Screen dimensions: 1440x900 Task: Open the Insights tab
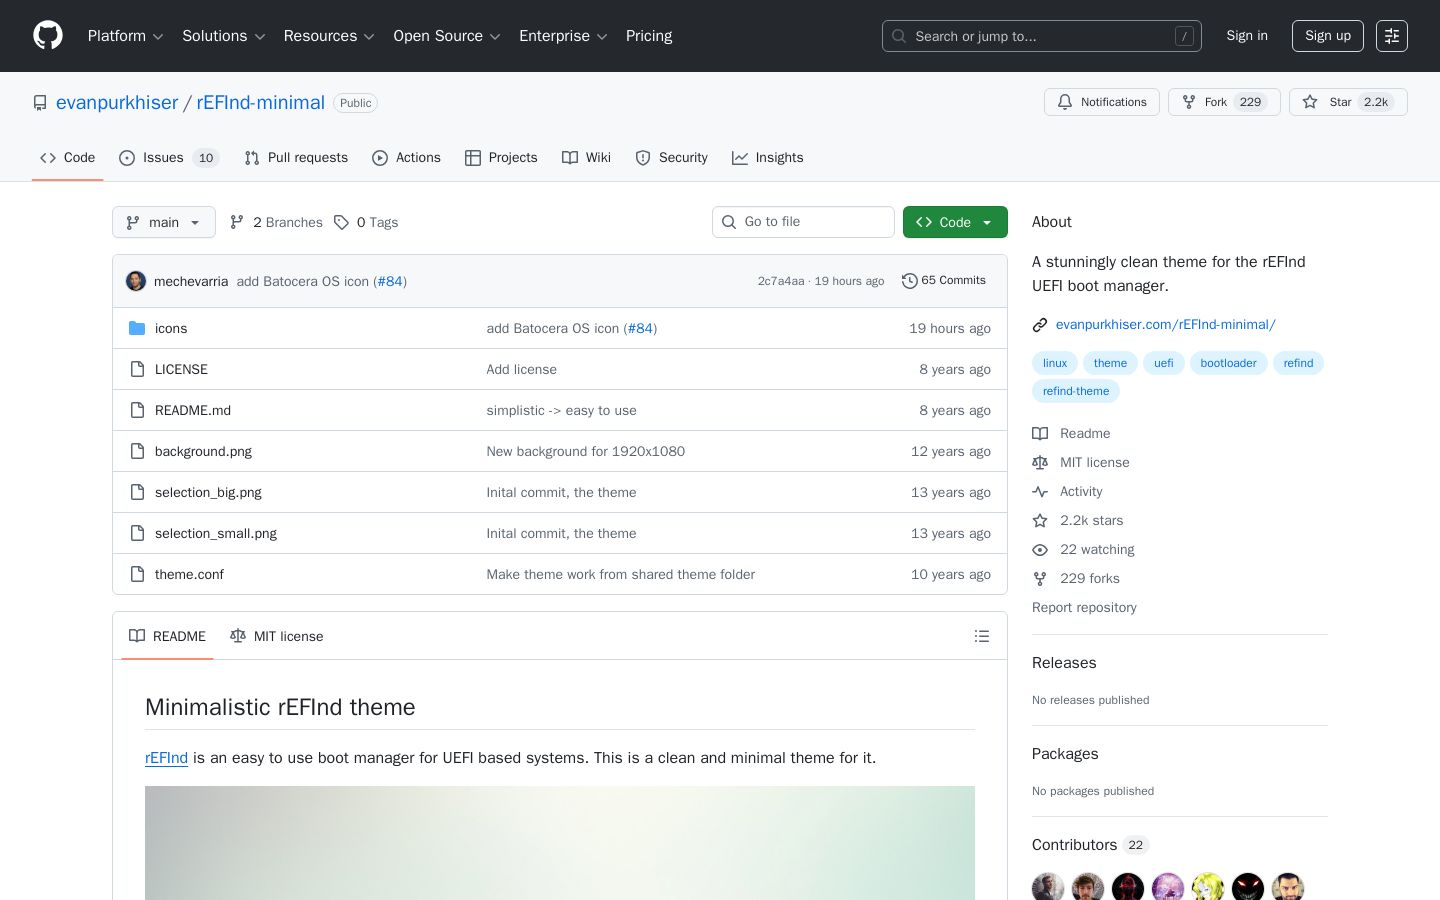(x=767, y=158)
